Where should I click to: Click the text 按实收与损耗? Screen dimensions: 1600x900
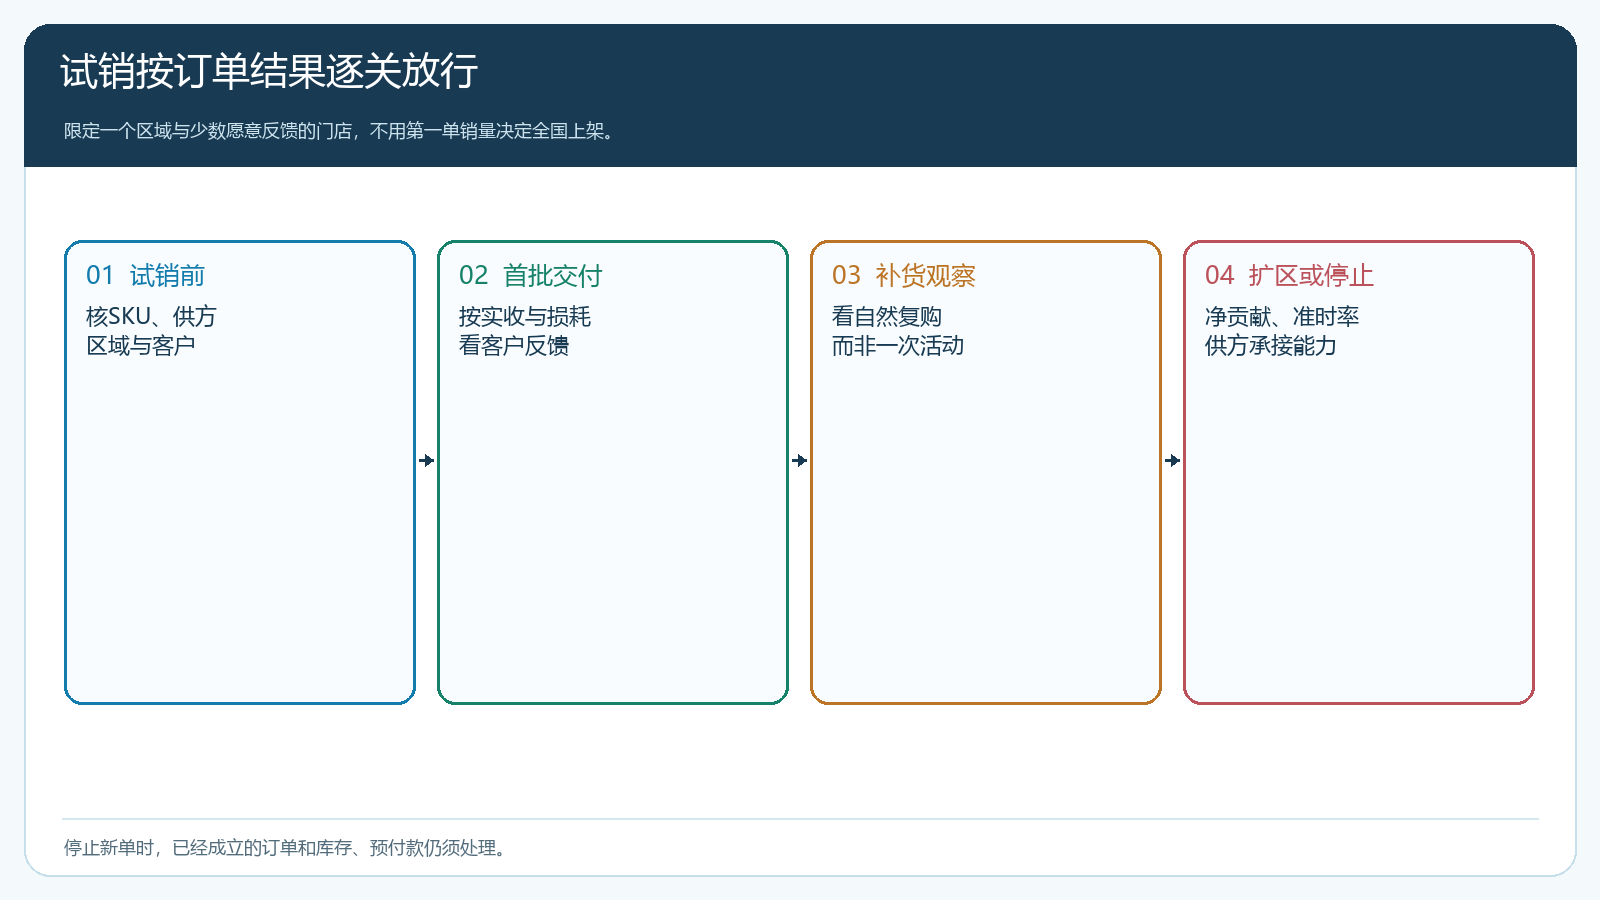tap(525, 317)
